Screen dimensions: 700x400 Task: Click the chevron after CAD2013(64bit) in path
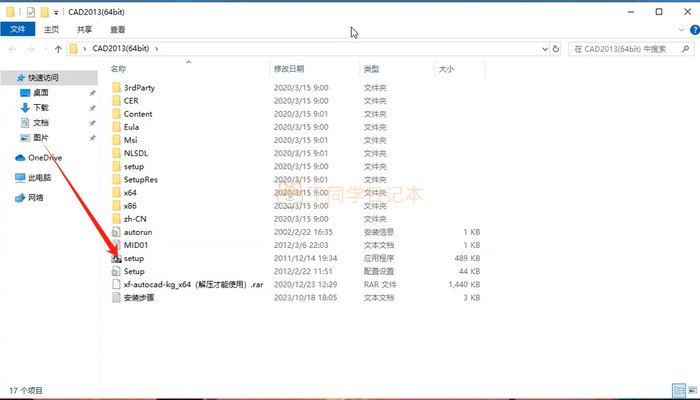(157, 48)
